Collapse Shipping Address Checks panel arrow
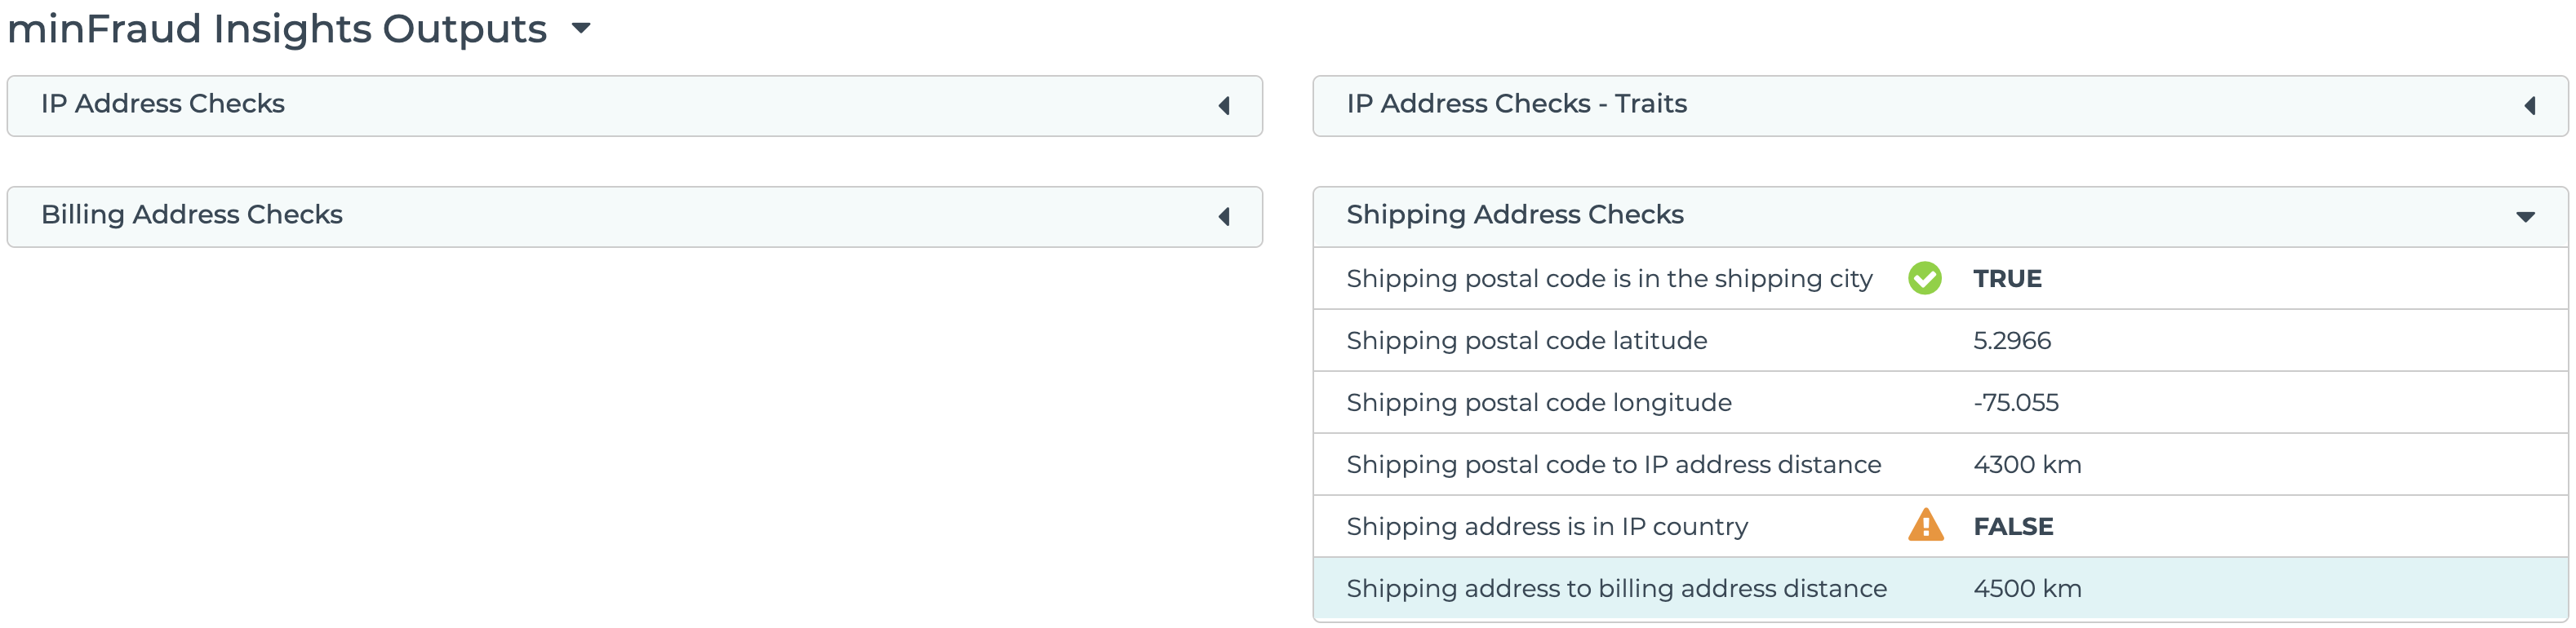Image resolution: width=2576 pixels, height=628 pixels. [2526, 217]
